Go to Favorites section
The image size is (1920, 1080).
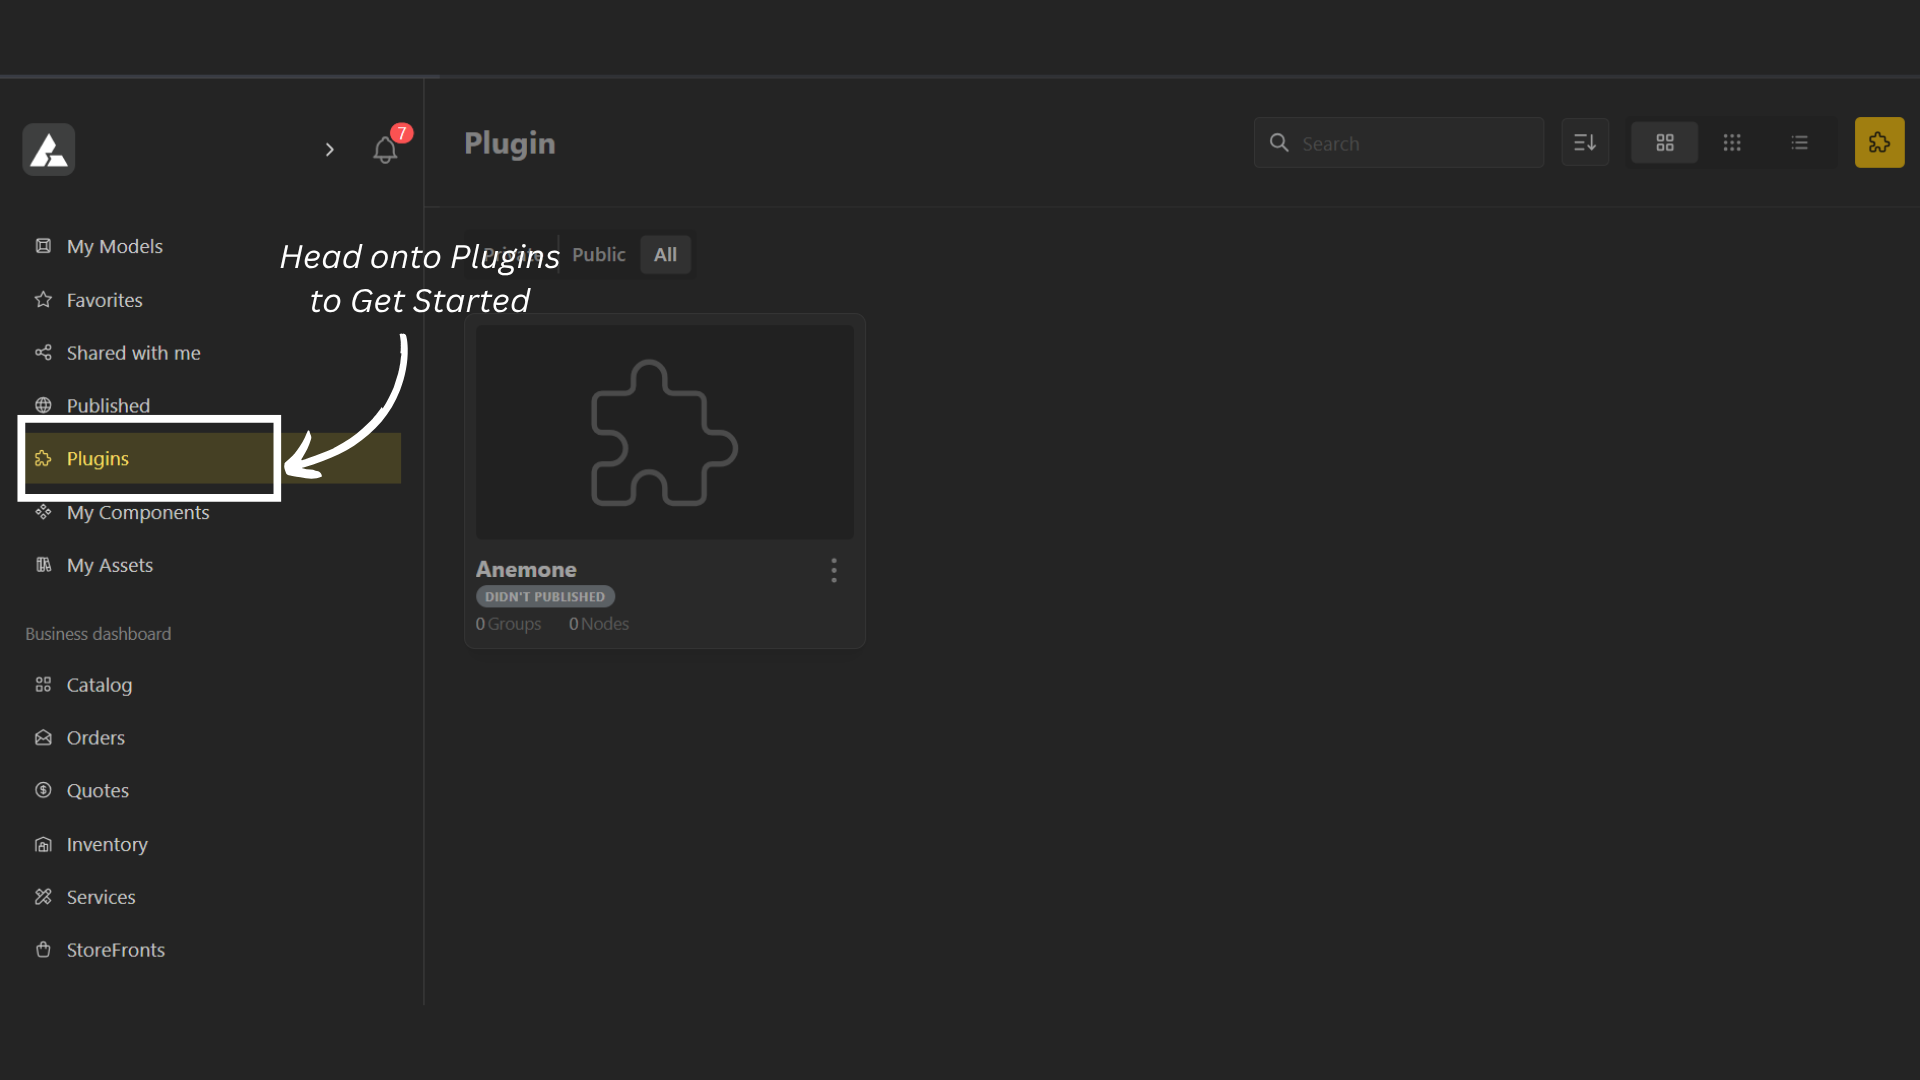104,300
